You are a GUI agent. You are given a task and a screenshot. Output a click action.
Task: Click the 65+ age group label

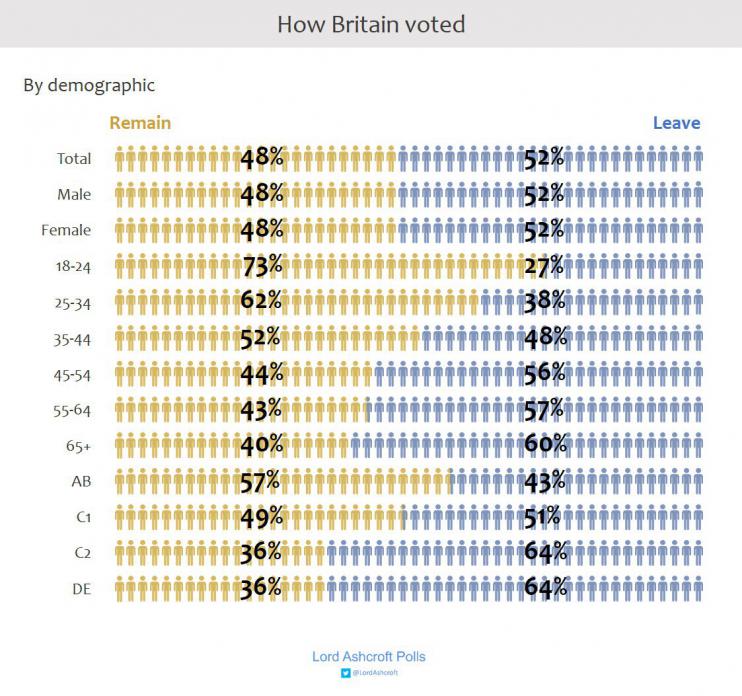coord(77,446)
